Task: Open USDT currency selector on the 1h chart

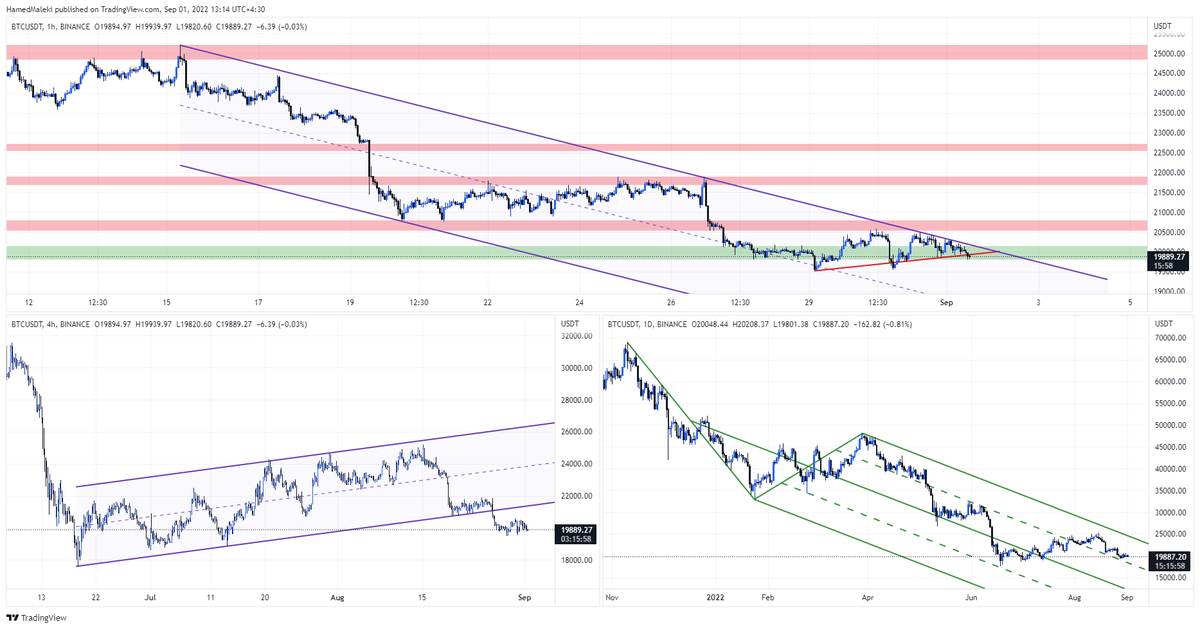Action: pos(1162,25)
